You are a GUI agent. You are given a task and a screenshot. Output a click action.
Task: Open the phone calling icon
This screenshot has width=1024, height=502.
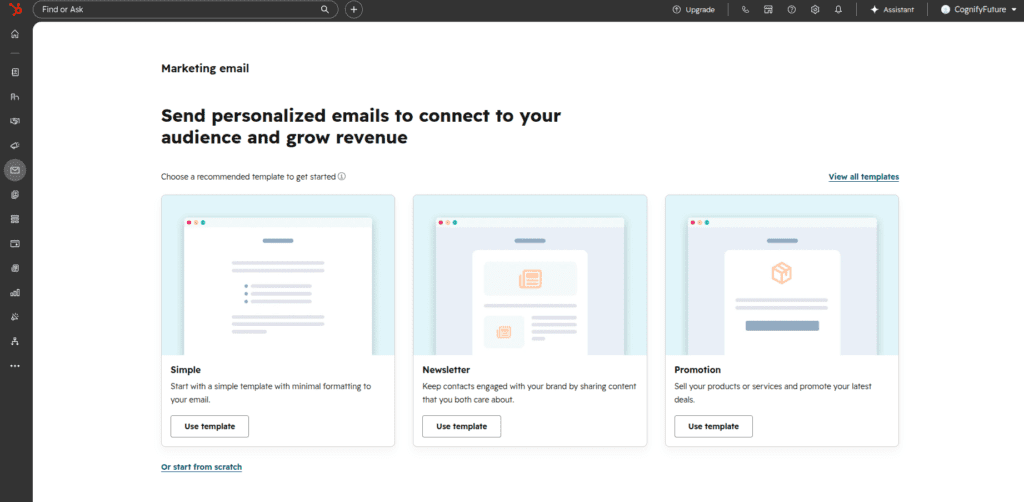pyautogui.click(x=745, y=10)
